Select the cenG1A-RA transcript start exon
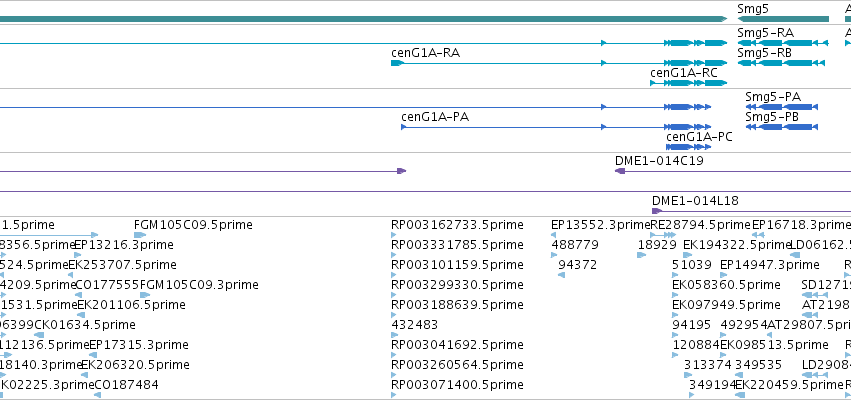This screenshot has width=851, height=400. click(397, 63)
